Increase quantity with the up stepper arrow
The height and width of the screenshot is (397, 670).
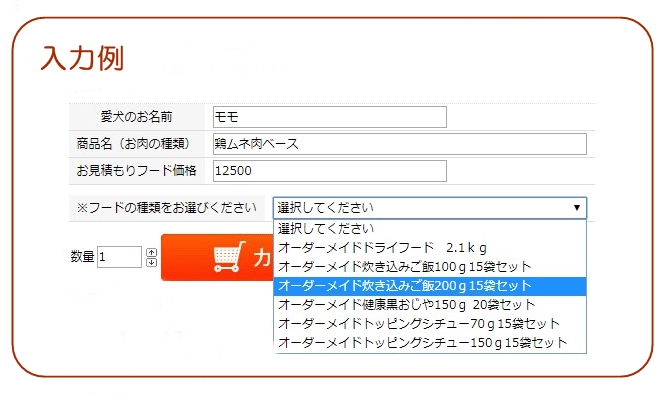(151, 253)
